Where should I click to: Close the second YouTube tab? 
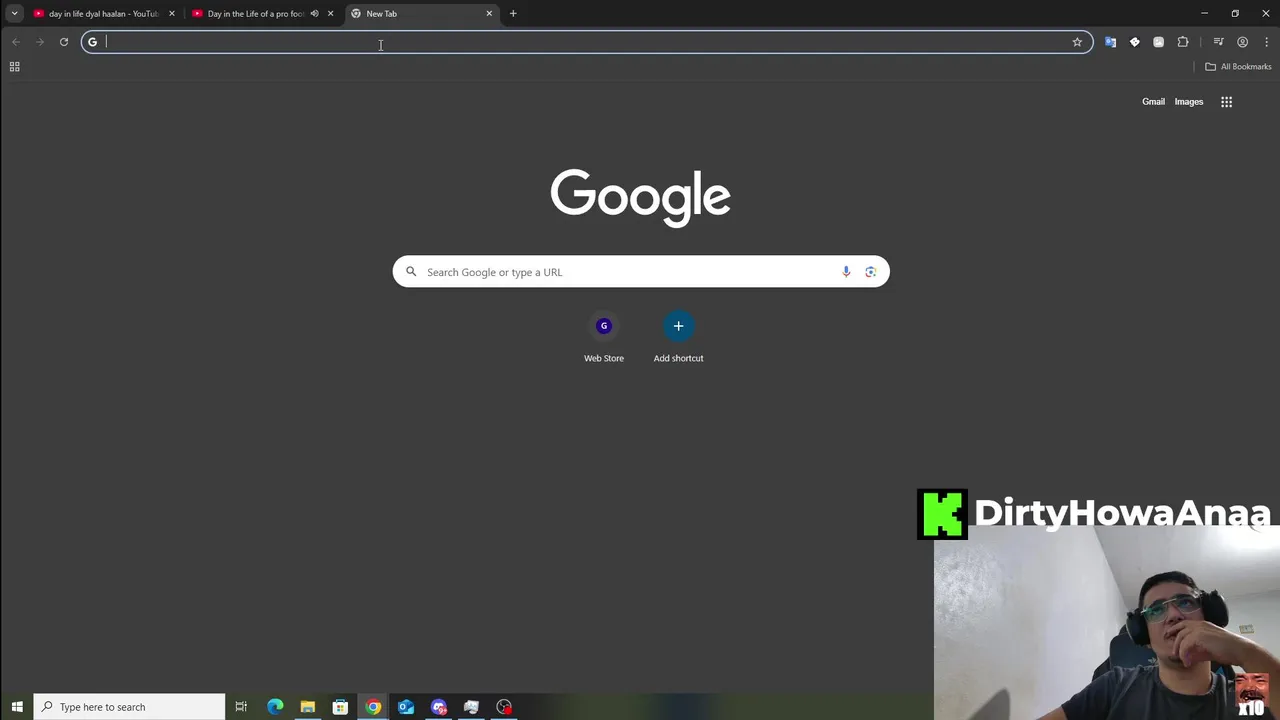coord(331,14)
